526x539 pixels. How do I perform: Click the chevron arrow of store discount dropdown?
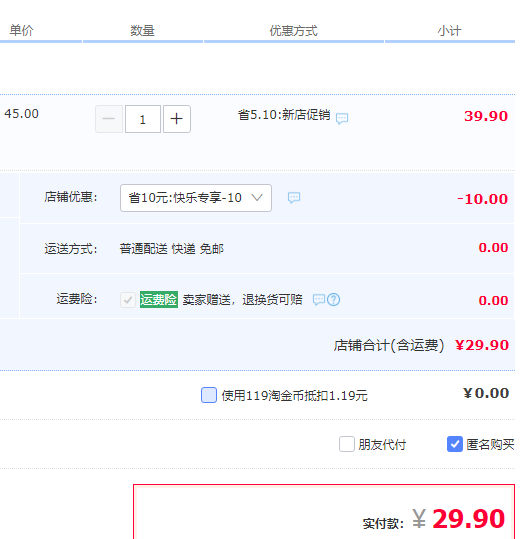point(257,198)
